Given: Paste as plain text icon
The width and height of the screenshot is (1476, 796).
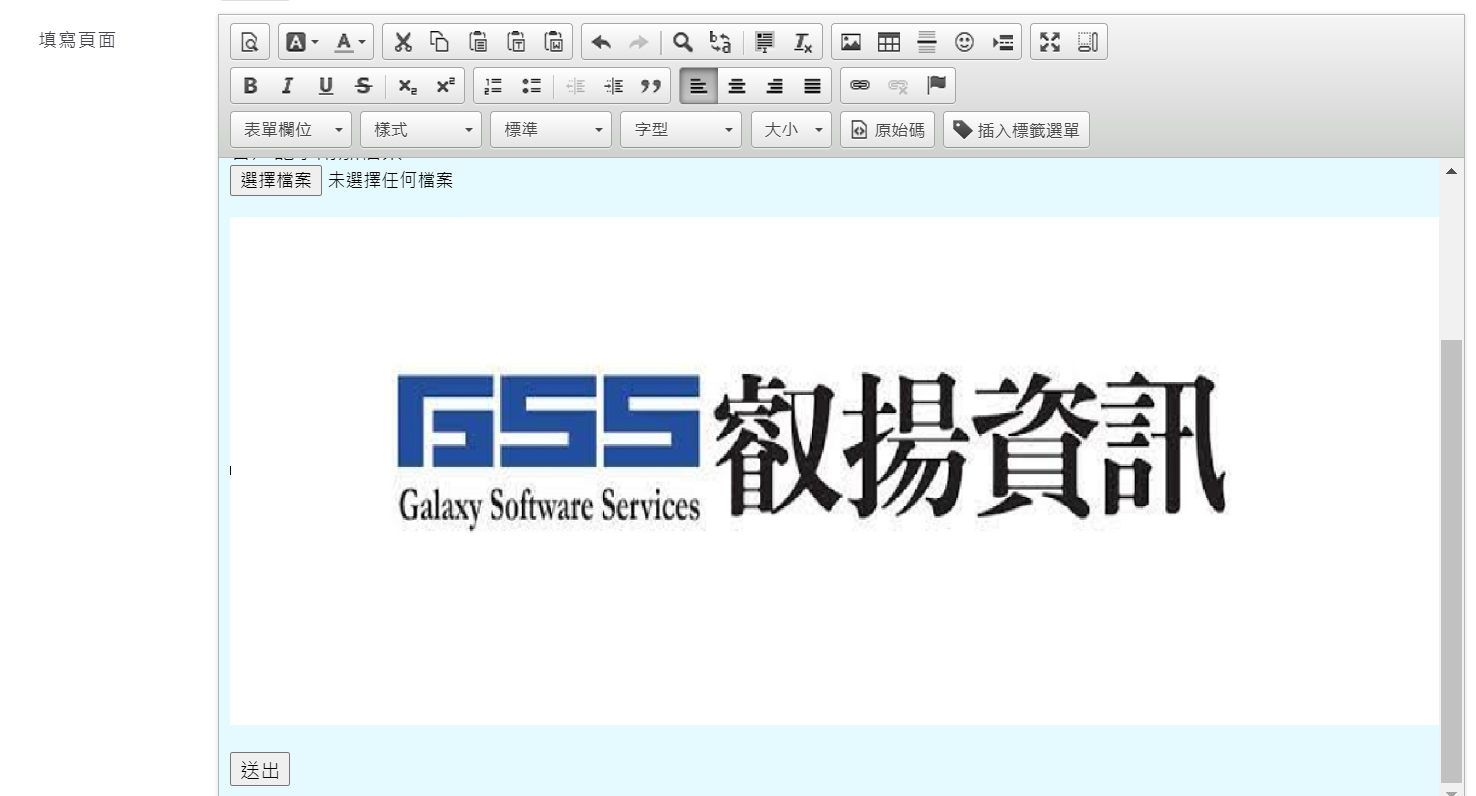Looking at the screenshot, I should (516, 42).
